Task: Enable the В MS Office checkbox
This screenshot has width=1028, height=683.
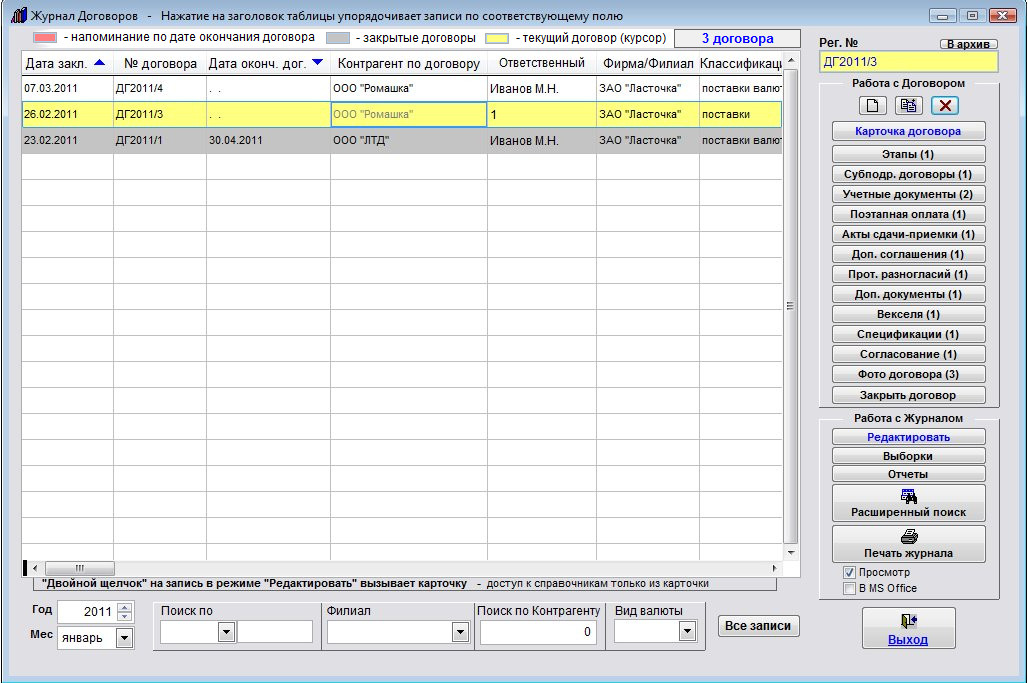Action: [849, 588]
